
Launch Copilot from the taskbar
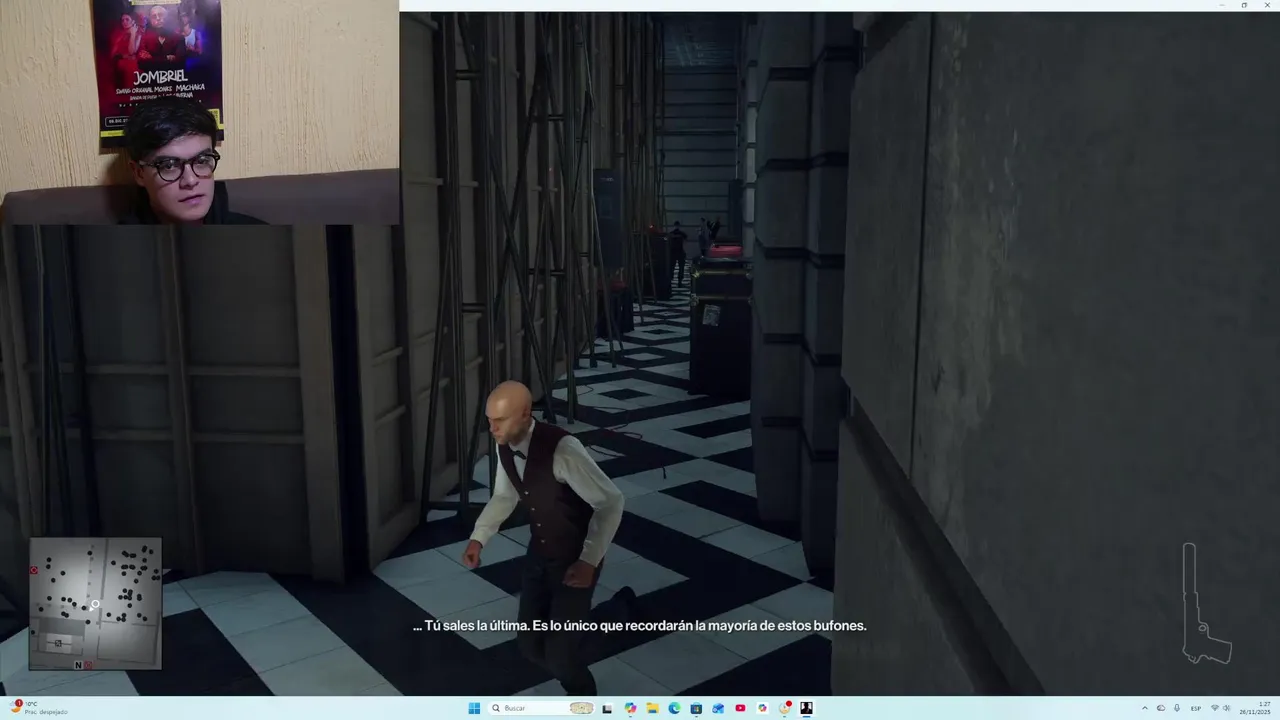pyautogui.click(x=631, y=708)
